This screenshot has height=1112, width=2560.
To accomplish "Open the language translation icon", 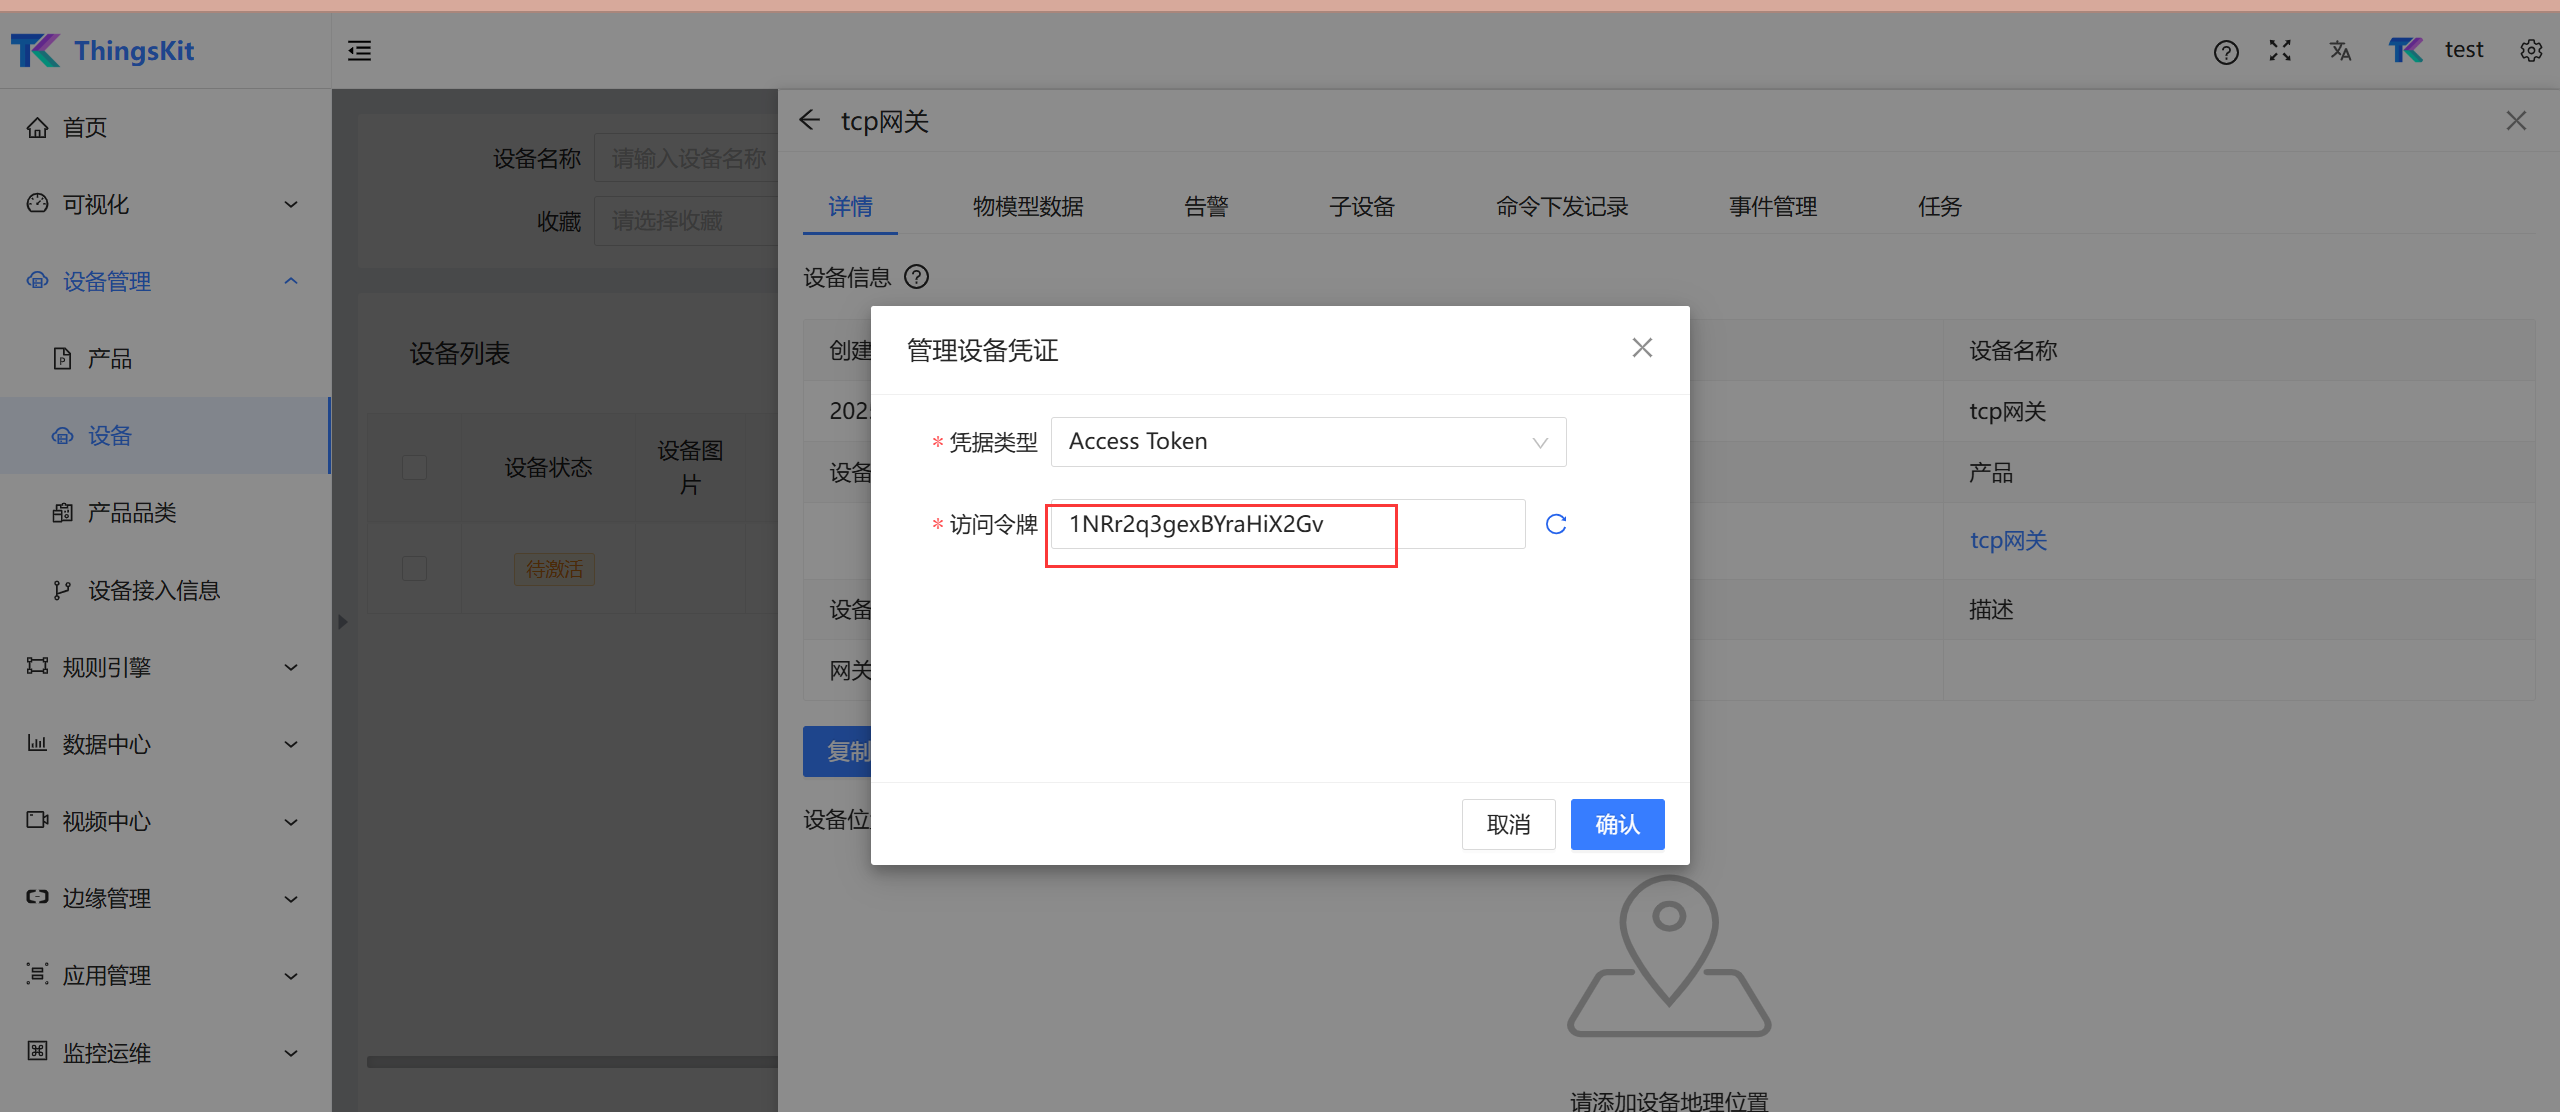I will click(2340, 51).
